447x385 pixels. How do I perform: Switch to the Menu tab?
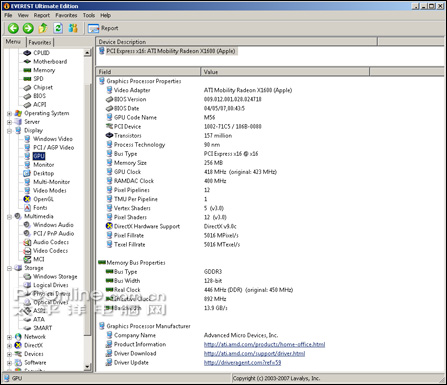13,42
